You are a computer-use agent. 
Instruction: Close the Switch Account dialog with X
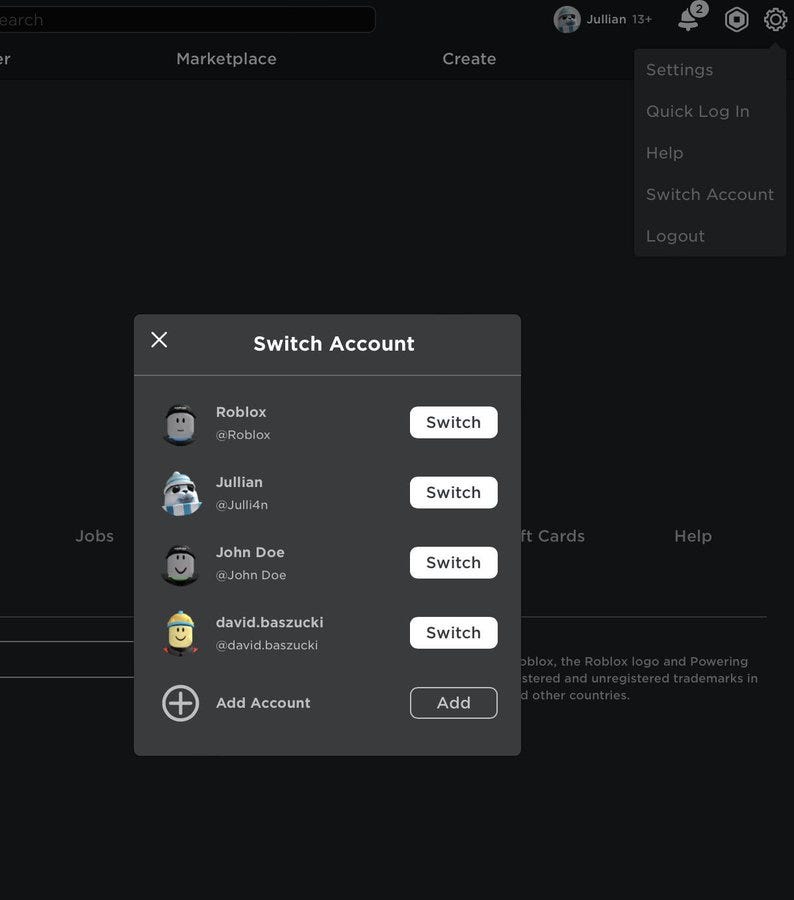[x=159, y=340]
